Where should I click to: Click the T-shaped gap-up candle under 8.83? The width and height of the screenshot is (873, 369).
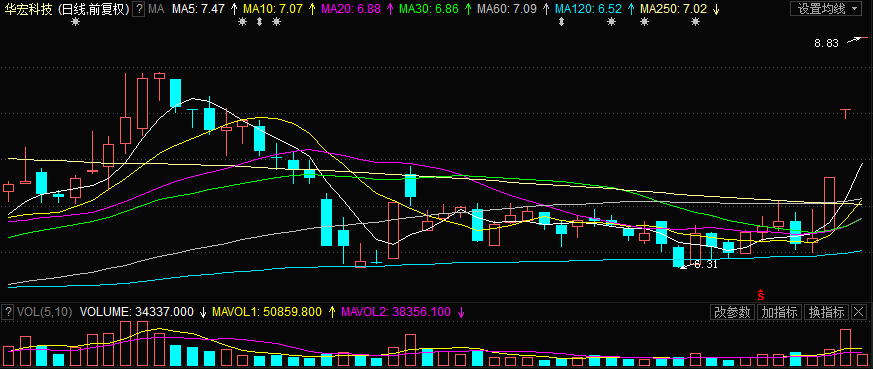846,114
